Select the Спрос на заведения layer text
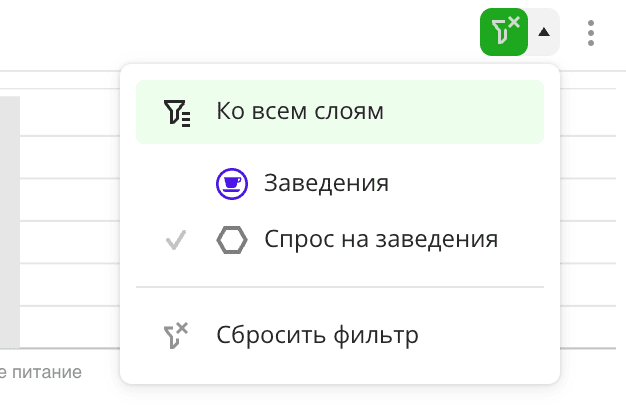 point(381,240)
